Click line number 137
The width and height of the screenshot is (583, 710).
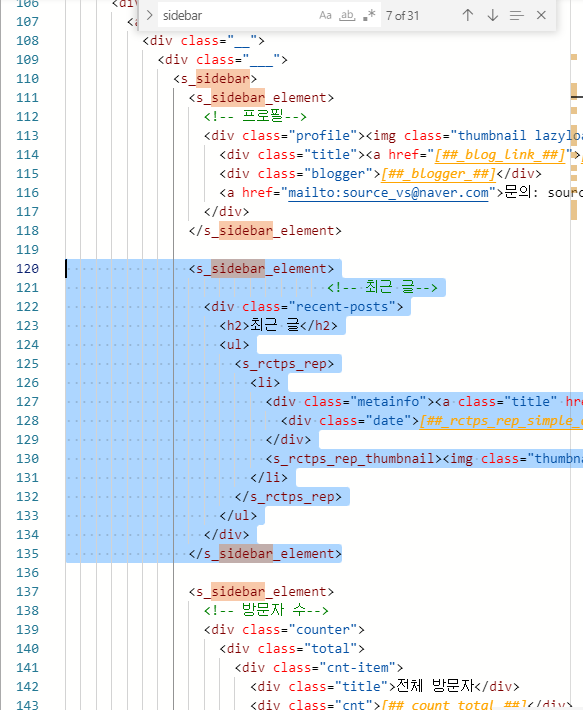(28, 592)
